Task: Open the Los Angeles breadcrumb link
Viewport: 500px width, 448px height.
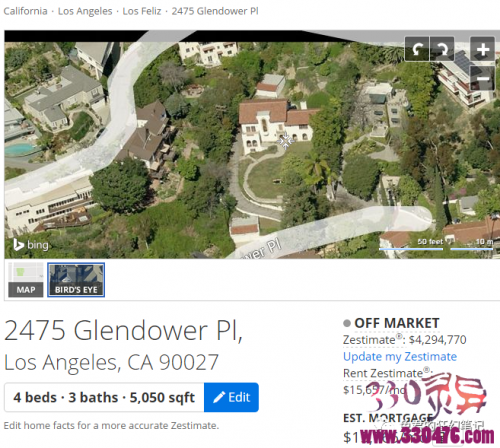Action: (x=85, y=11)
